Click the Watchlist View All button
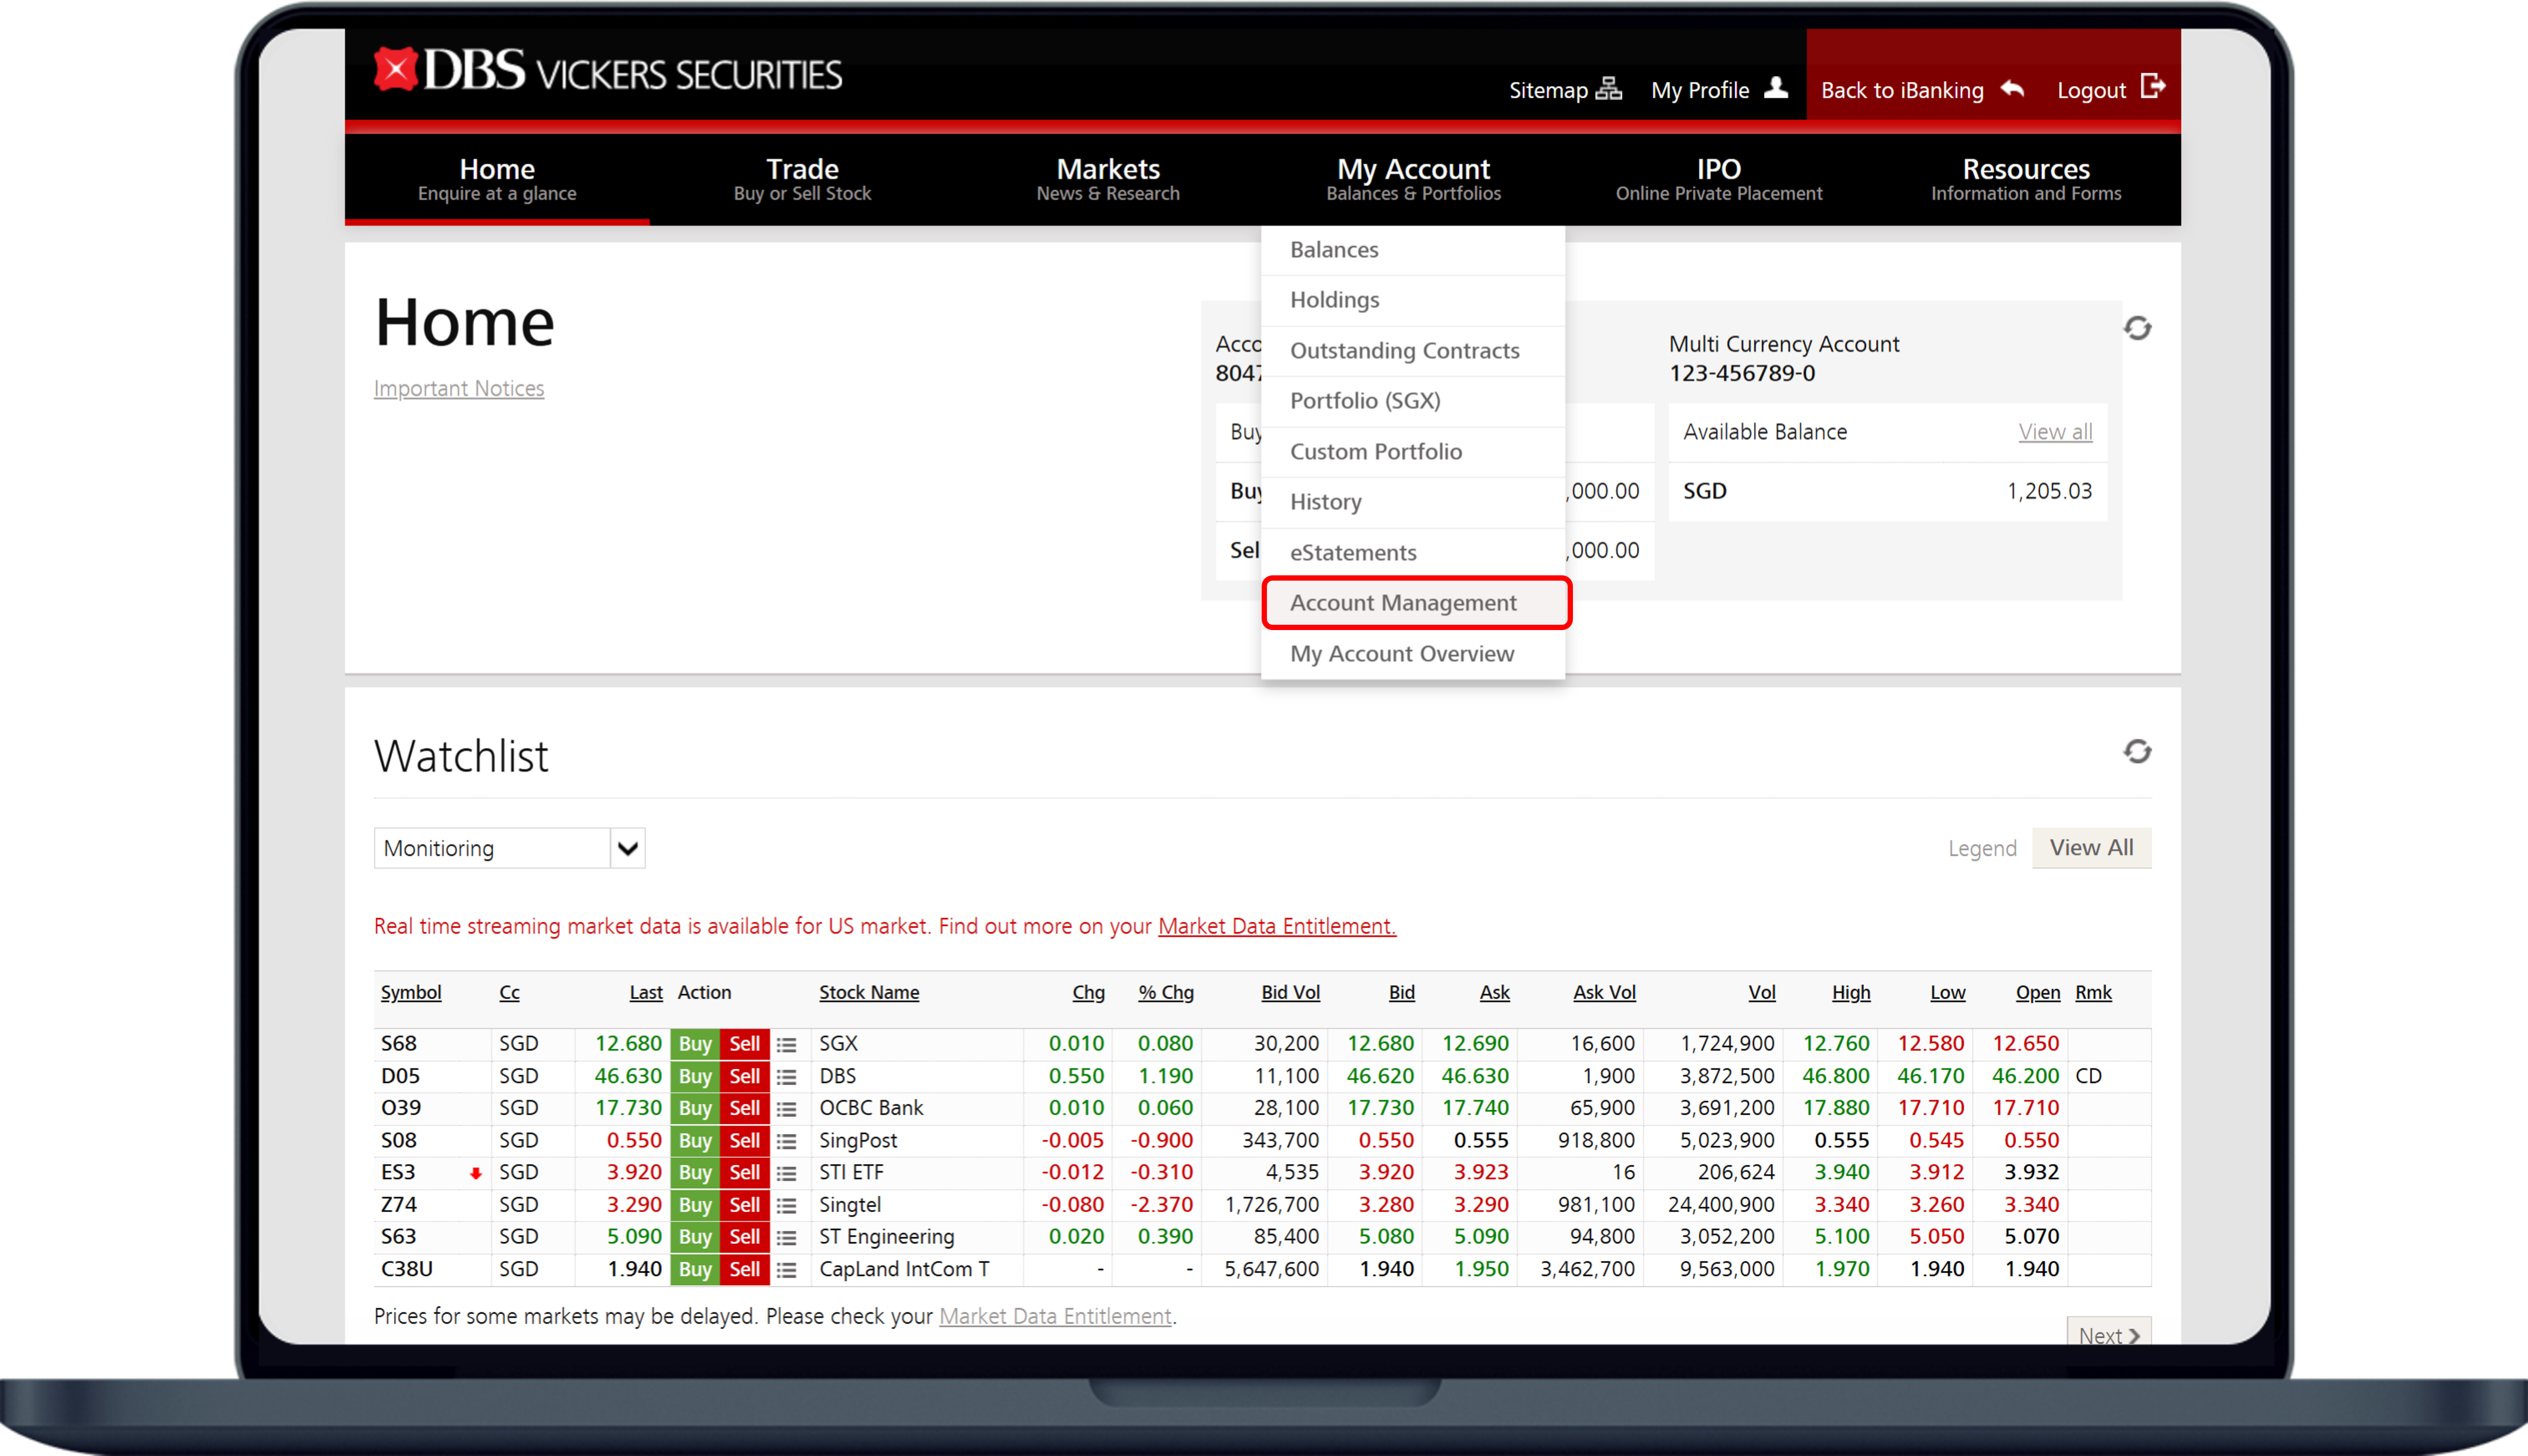2528x1456 pixels. click(x=2091, y=848)
